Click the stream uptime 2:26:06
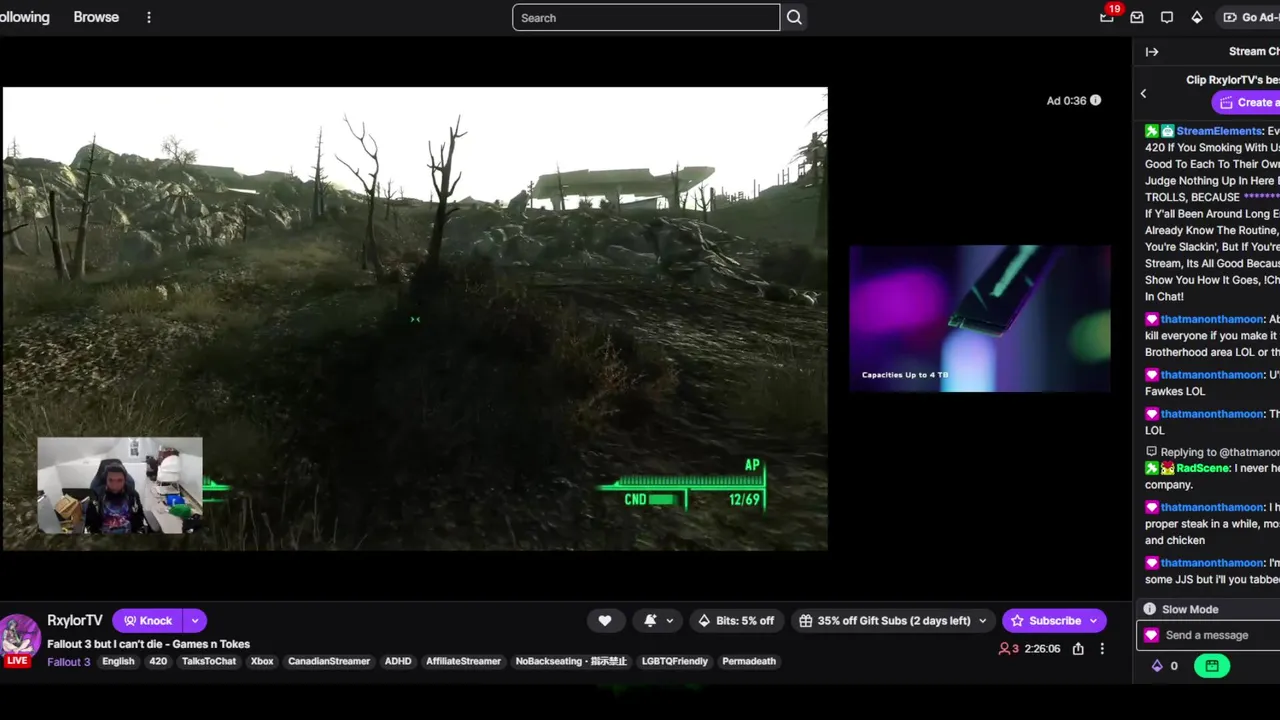1280x720 pixels. coord(1042,648)
